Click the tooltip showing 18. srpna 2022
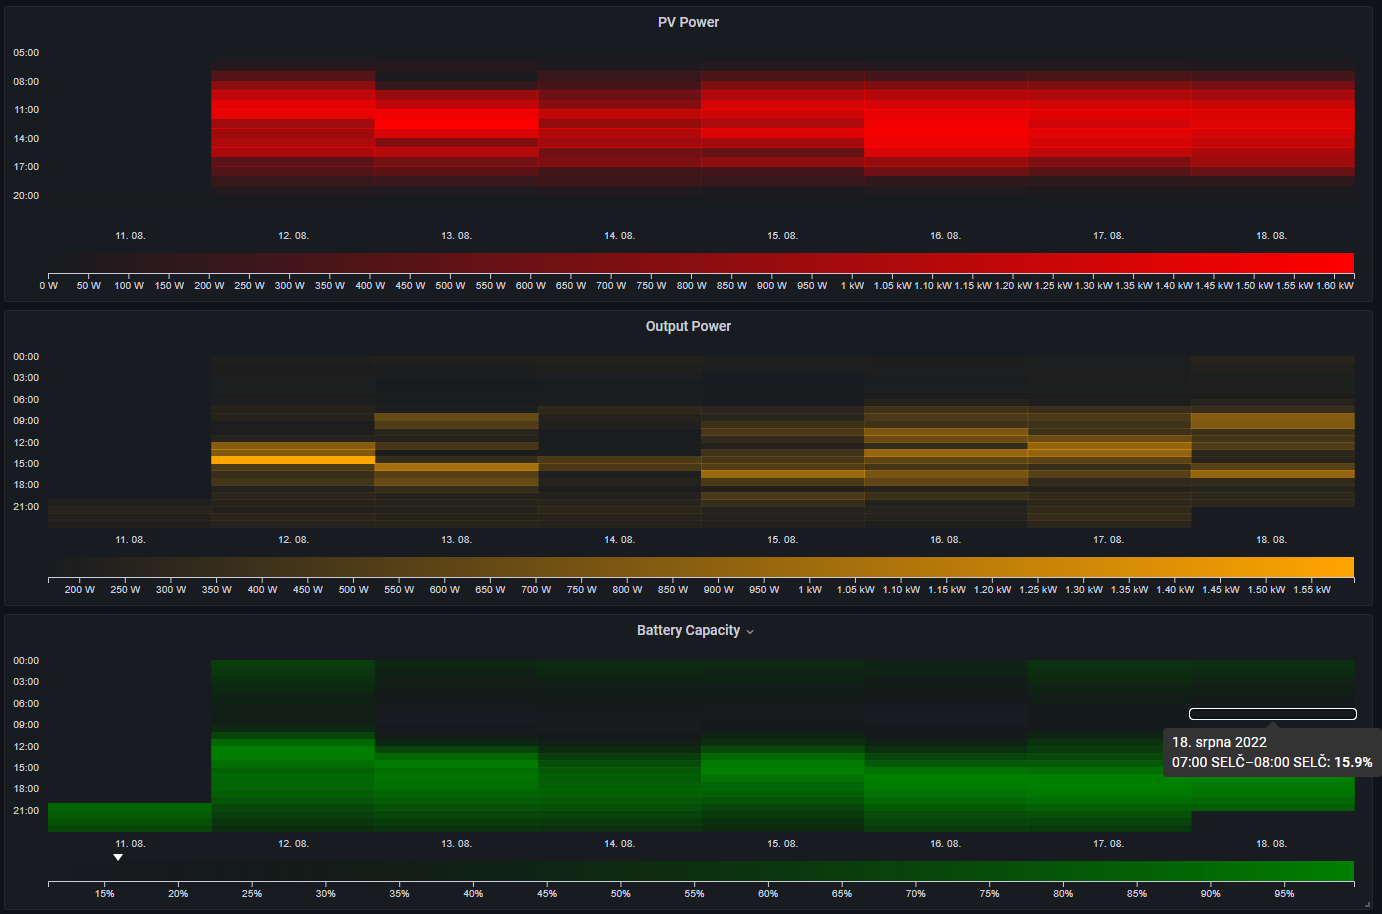 tap(1272, 752)
